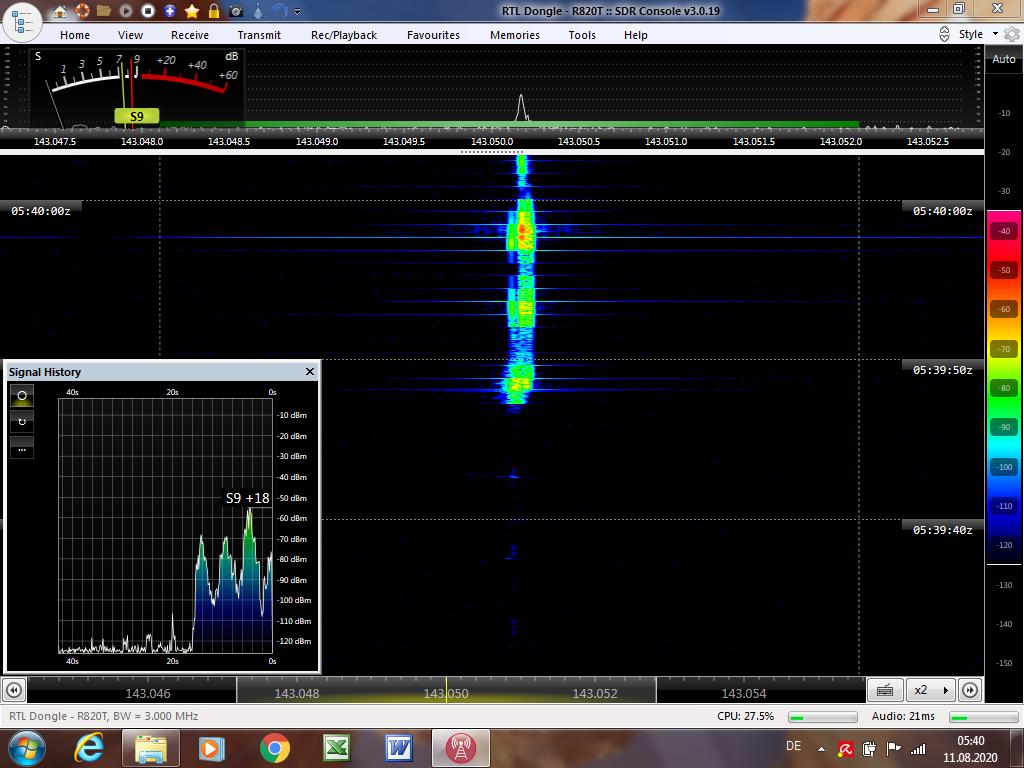1024x768 pixels.
Task: Click the S9 +18 peak label in graph
Action: [x=248, y=498]
